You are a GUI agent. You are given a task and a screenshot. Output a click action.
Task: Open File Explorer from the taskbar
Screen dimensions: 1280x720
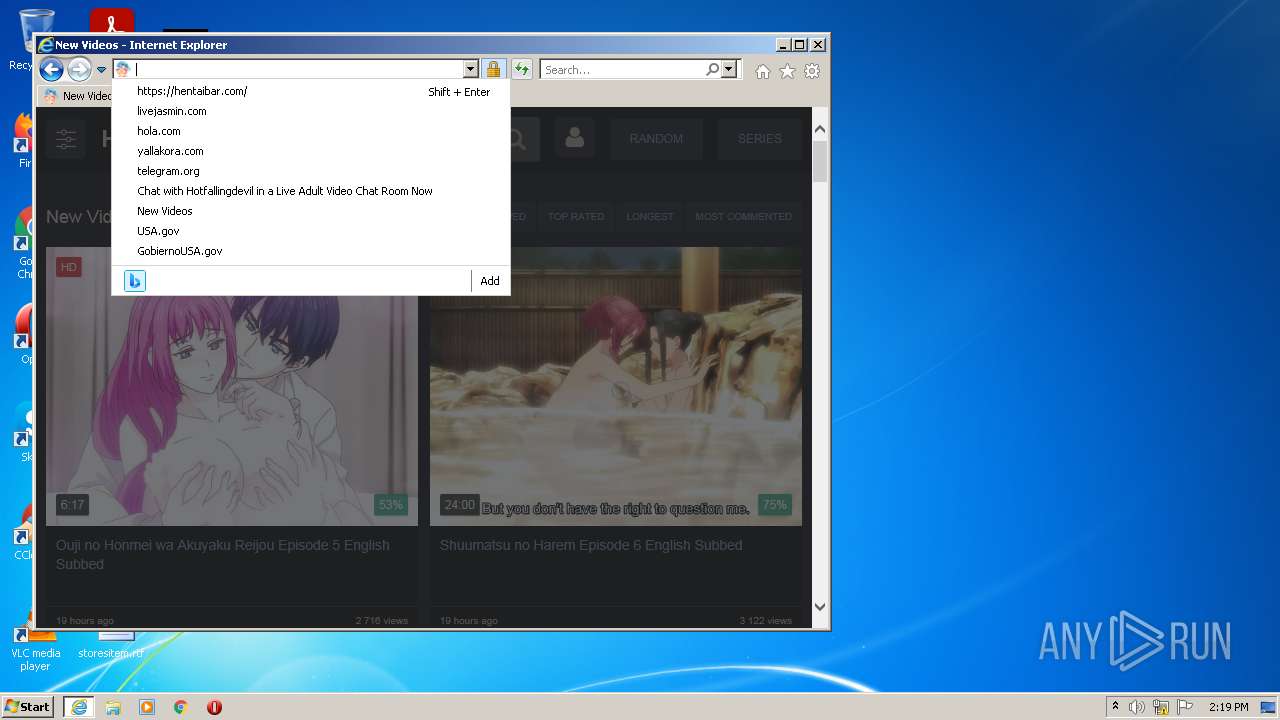(x=113, y=707)
